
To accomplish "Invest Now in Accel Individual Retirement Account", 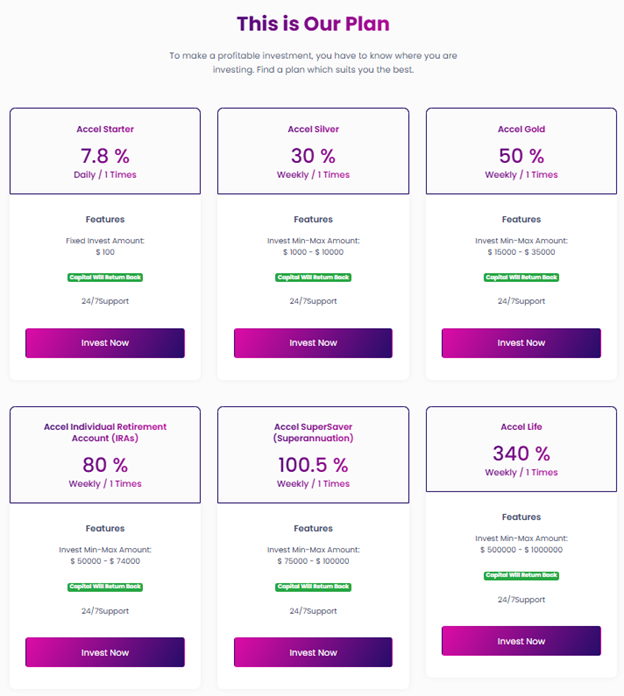I will [x=105, y=653].
